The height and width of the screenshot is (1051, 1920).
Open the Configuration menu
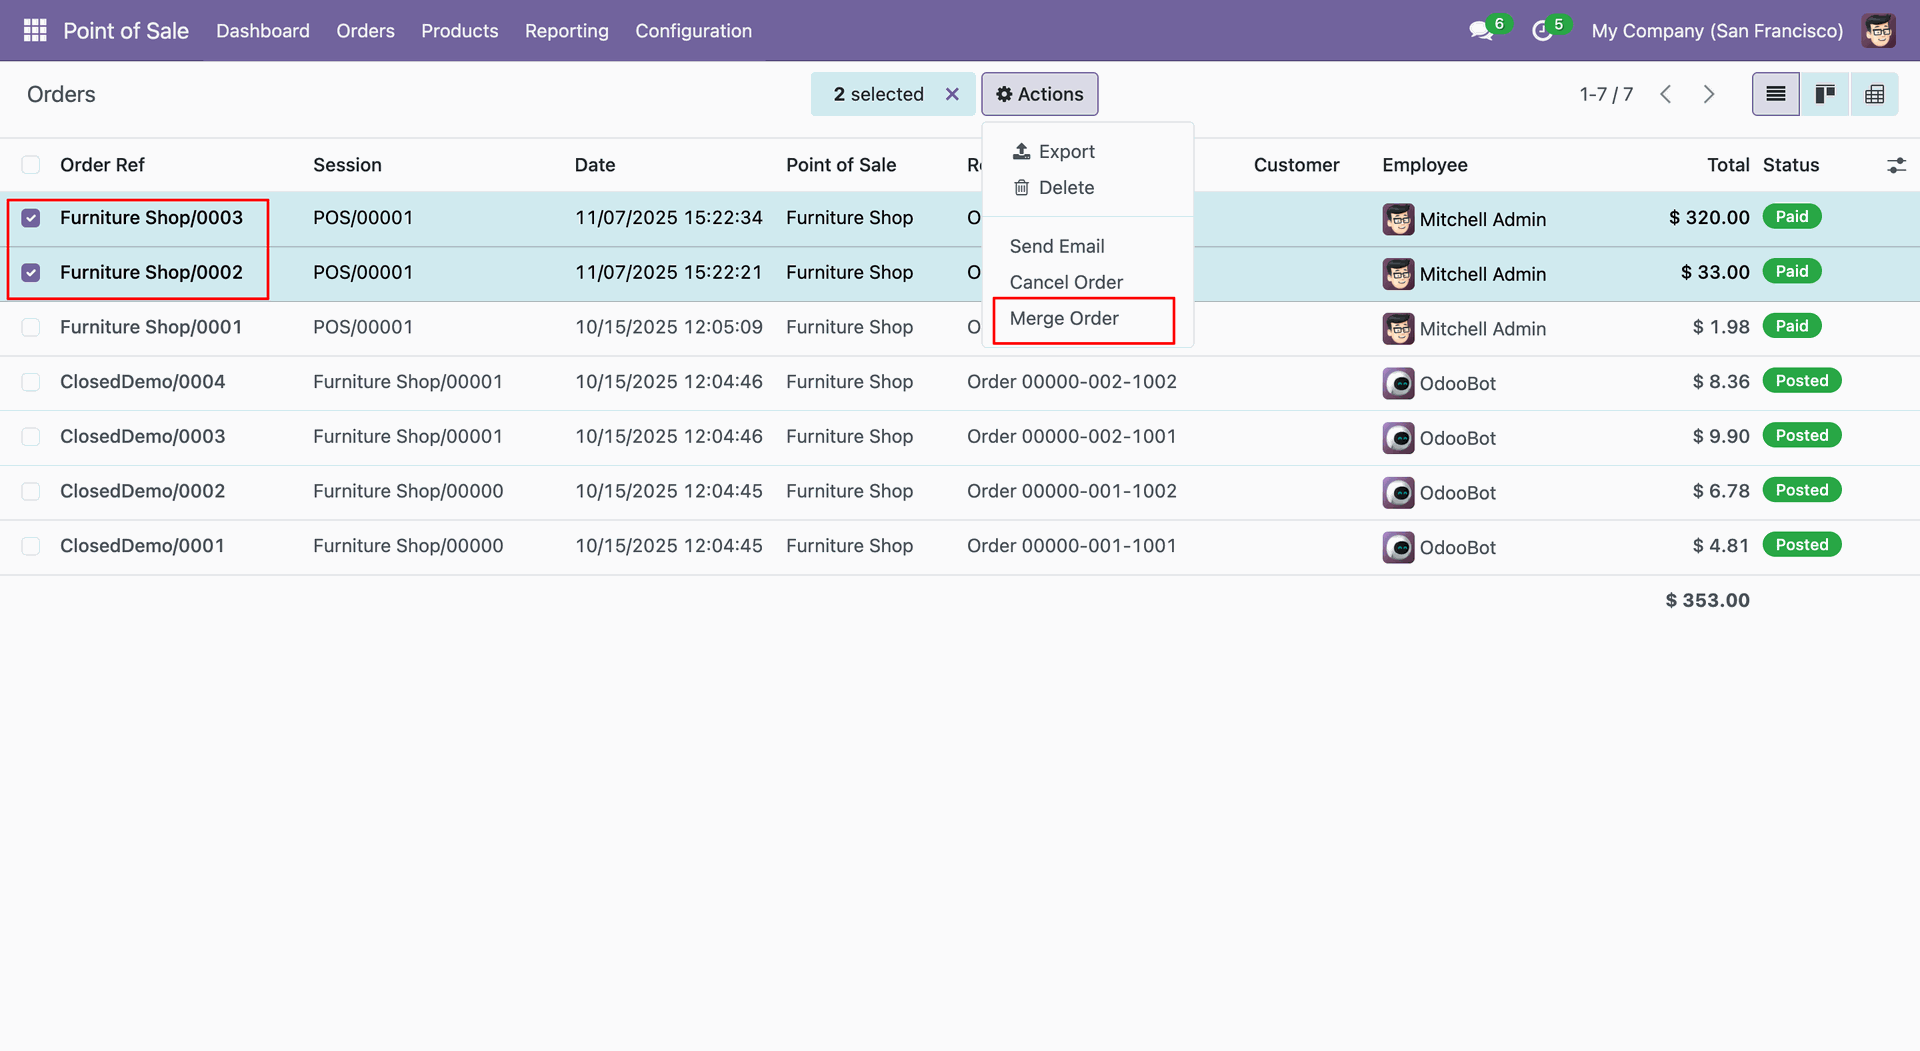pyautogui.click(x=693, y=31)
